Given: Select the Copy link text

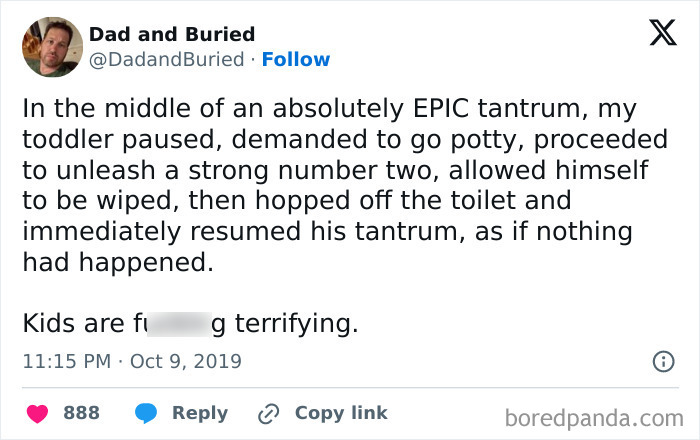Looking at the screenshot, I should click(340, 413).
